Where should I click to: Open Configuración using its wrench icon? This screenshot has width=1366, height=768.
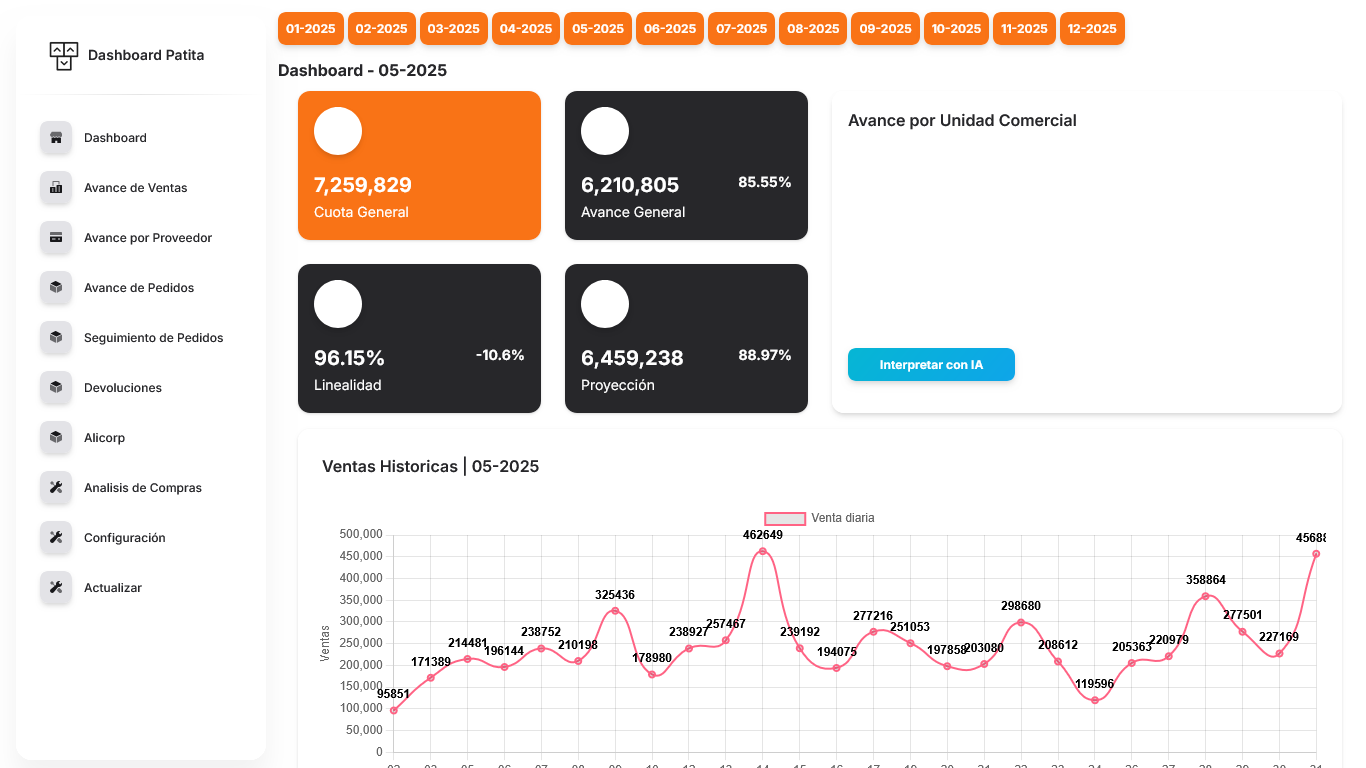(x=55, y=537)
